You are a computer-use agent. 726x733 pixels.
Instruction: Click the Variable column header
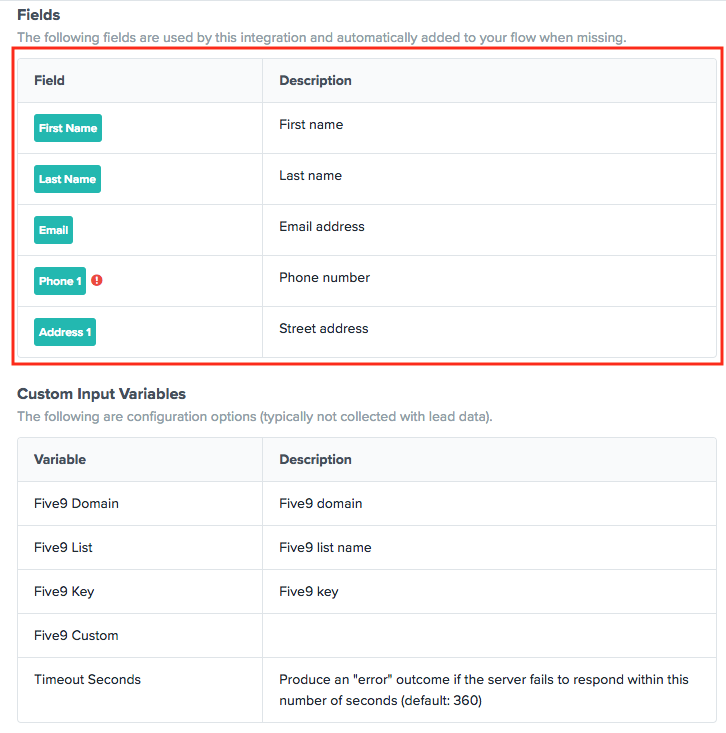(60, 460)
